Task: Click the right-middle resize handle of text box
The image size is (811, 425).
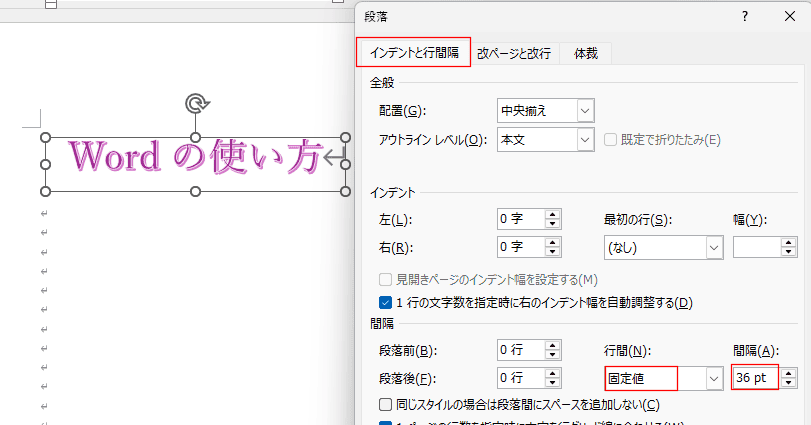Action: 347,164
